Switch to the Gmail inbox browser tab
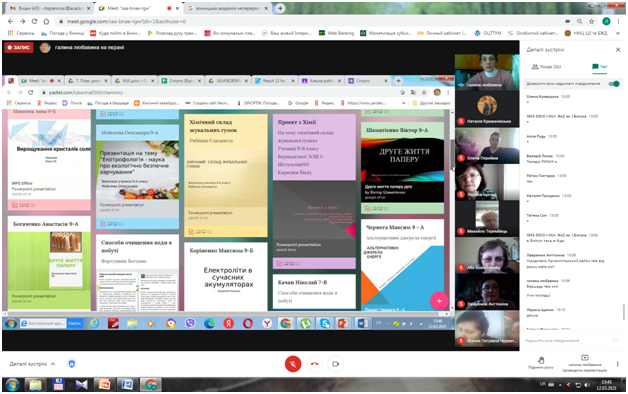This screenshot has width=628, height=394. 50,8
